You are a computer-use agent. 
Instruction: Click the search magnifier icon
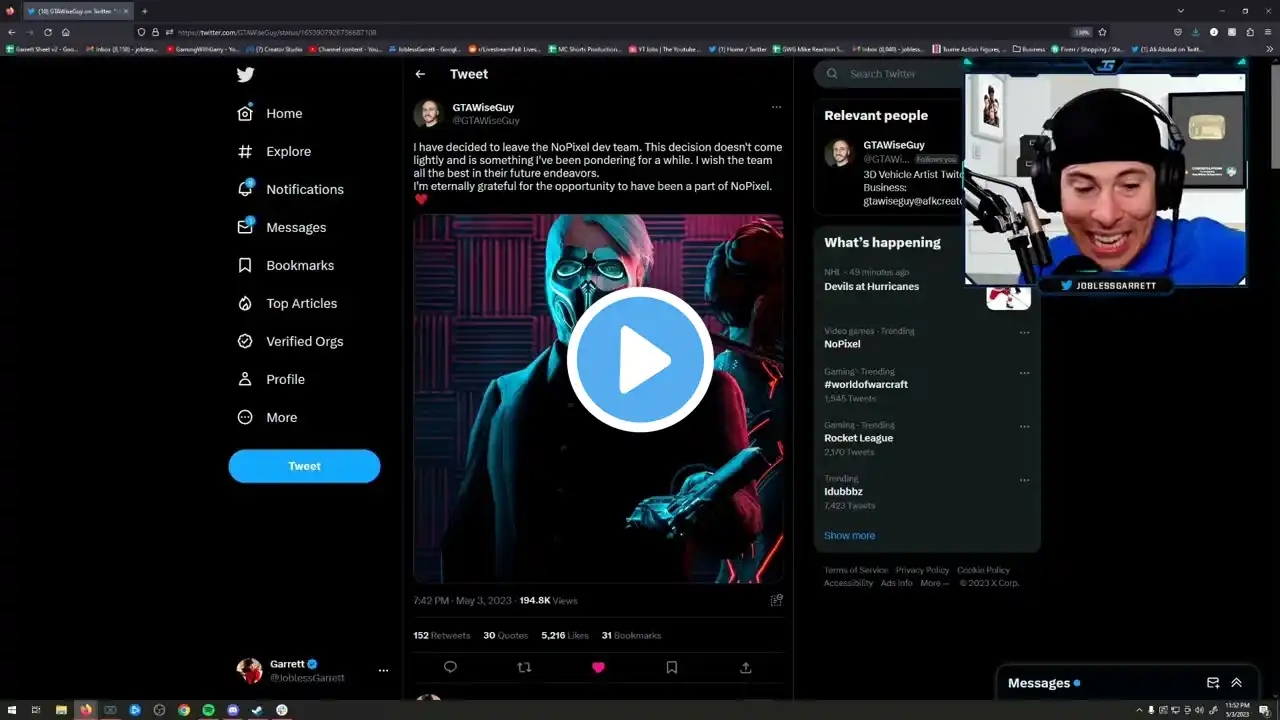(x=833, y=74)
